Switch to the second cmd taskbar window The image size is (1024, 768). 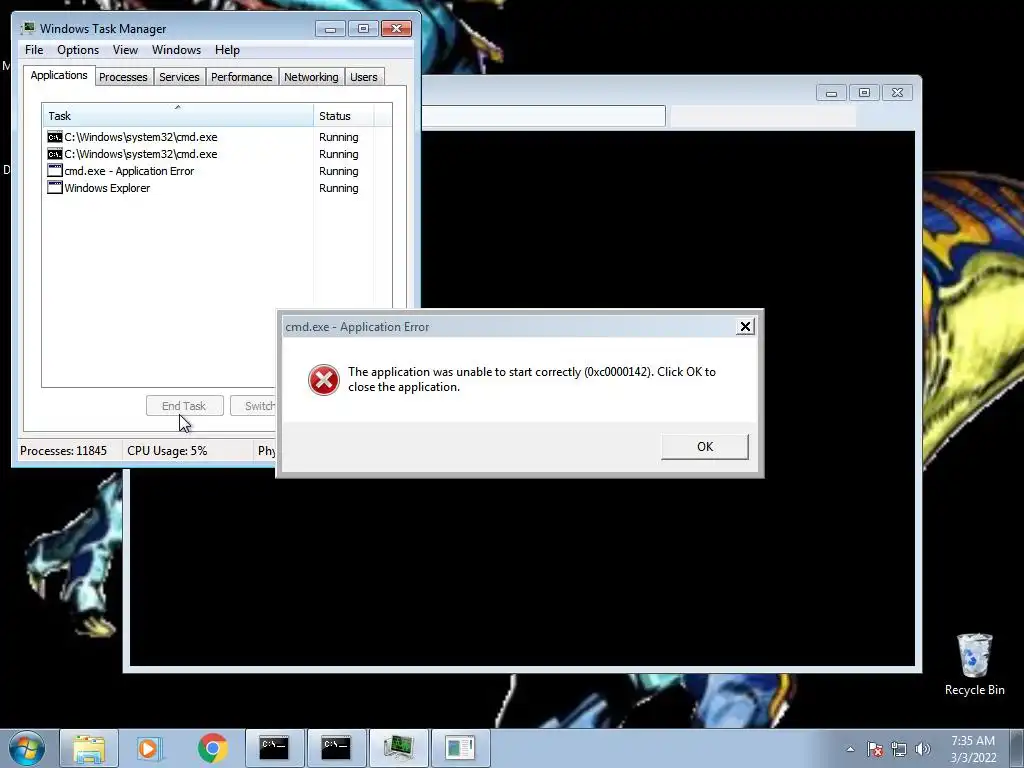(x=336, y=748)
